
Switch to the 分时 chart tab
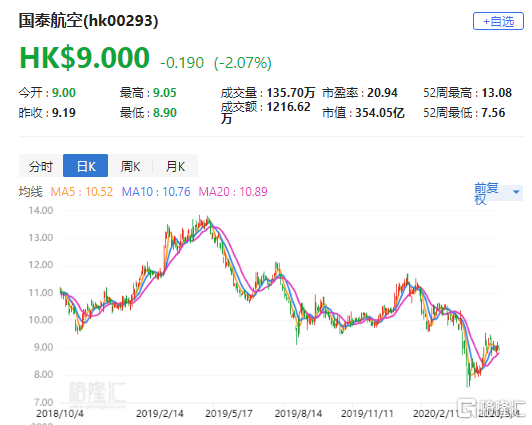(41, 166)
